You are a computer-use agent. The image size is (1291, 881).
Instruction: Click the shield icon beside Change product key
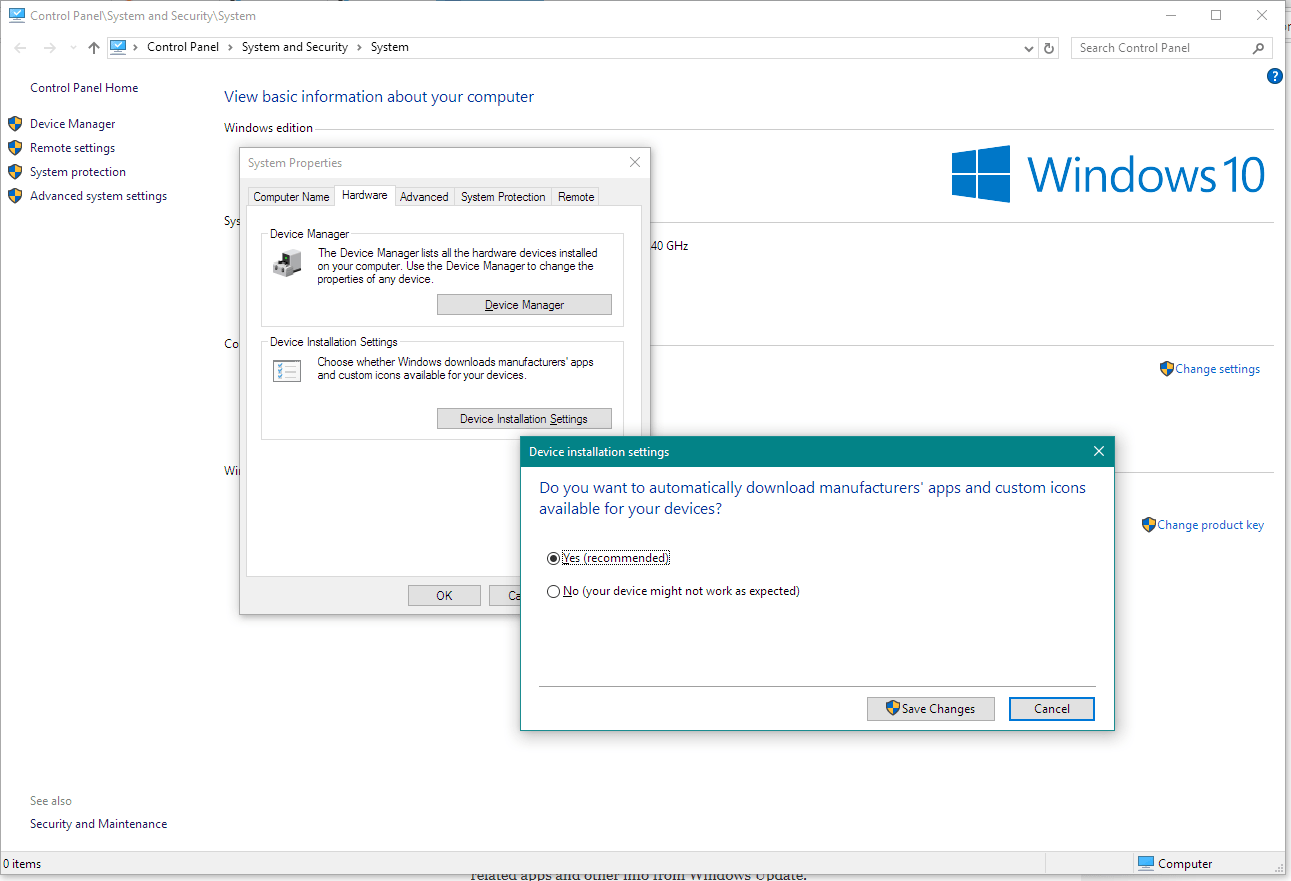point(1149,524)
